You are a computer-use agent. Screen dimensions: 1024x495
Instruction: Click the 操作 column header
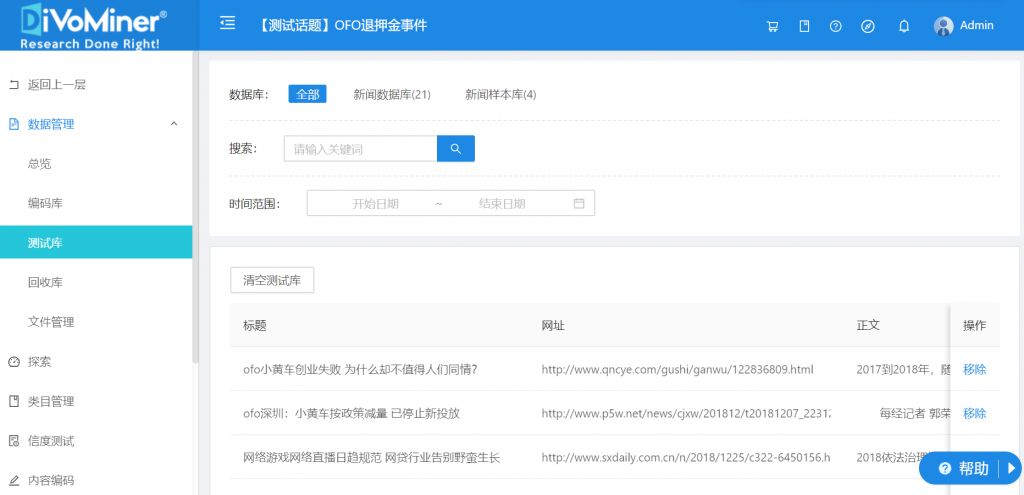[x=974, y=325]
